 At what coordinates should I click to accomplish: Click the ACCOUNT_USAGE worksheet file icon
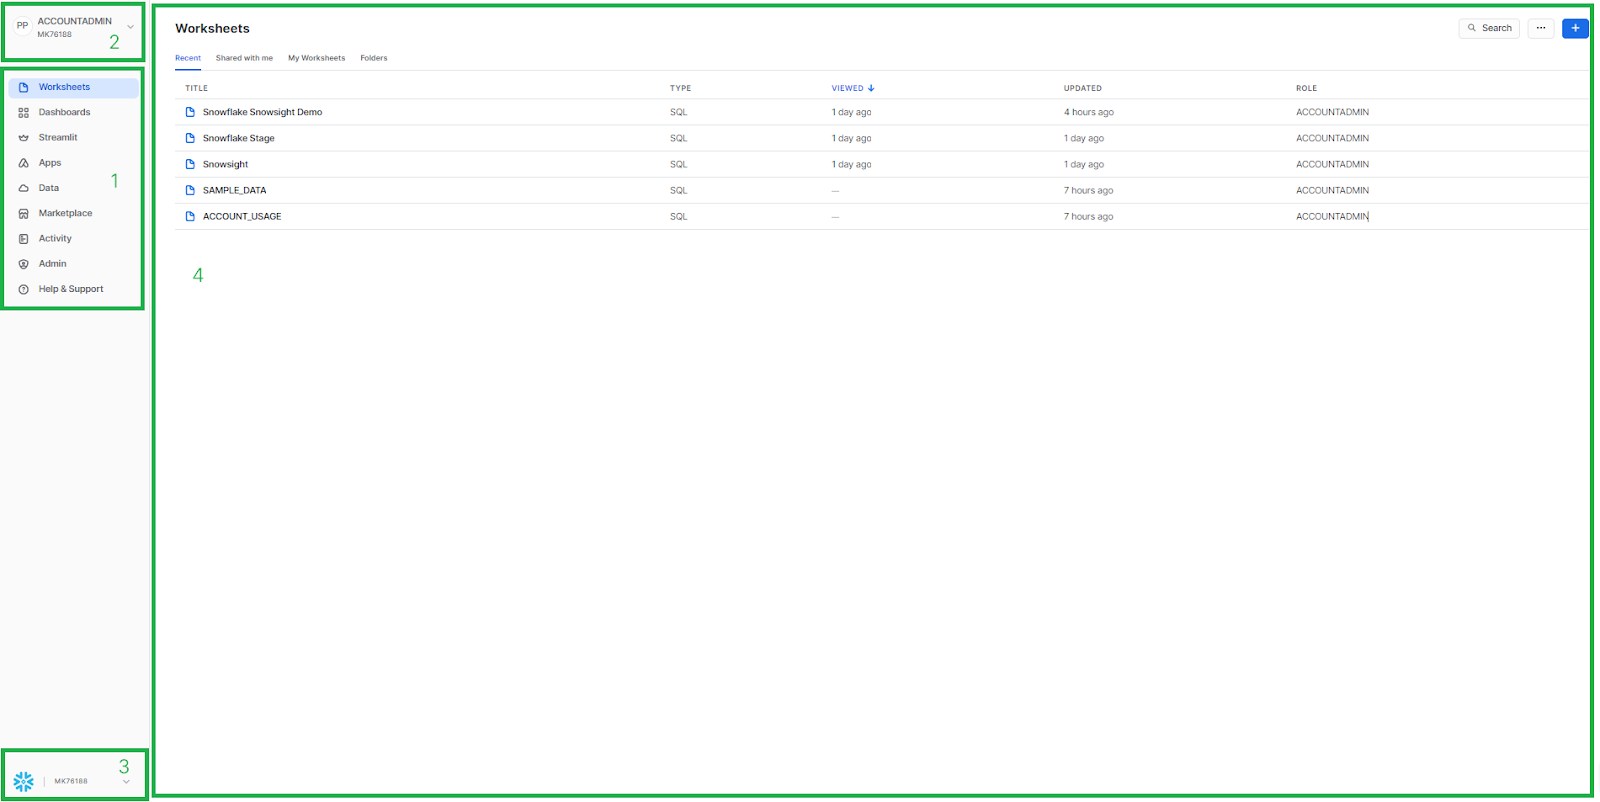pos(190,216)
